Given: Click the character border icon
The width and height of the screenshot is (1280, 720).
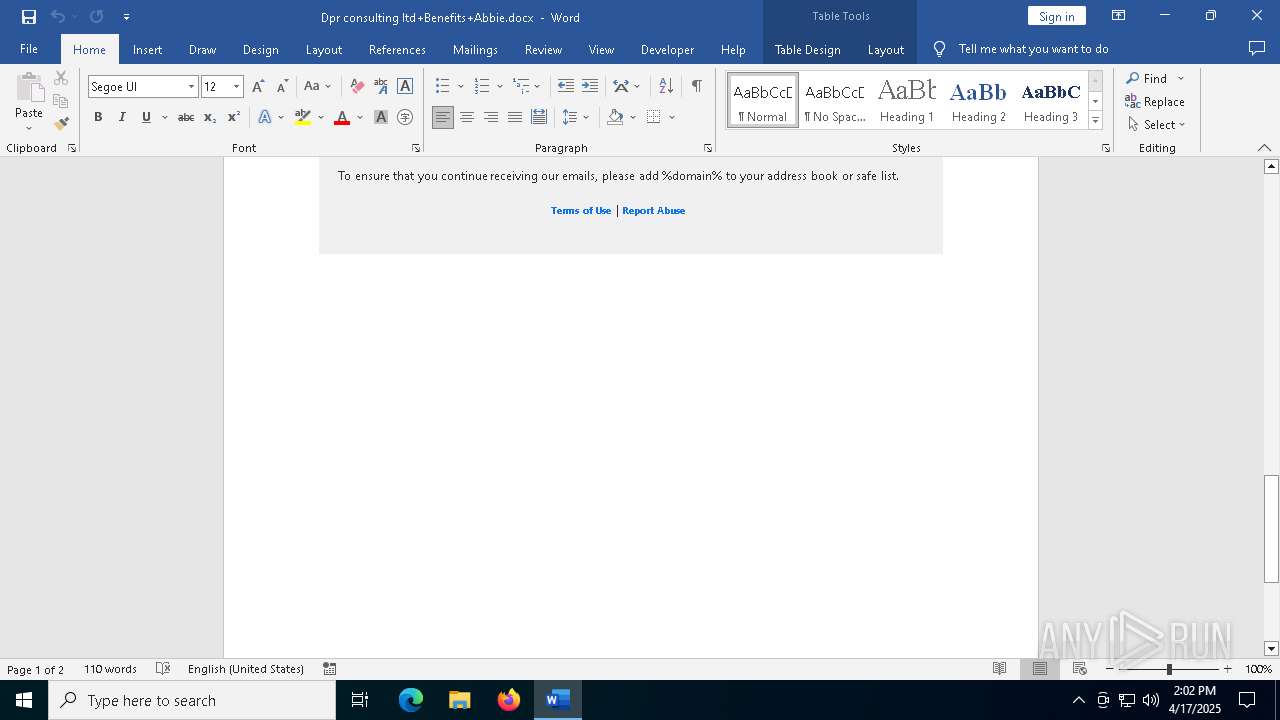Looking at the screenshot, I should tap(405, 86).
